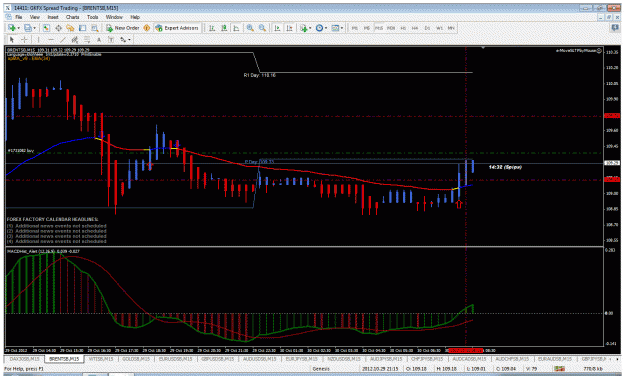Expand the Arrows tool dropdown
This screenshot has width=625, height=376.
click(x=130, y=39)
